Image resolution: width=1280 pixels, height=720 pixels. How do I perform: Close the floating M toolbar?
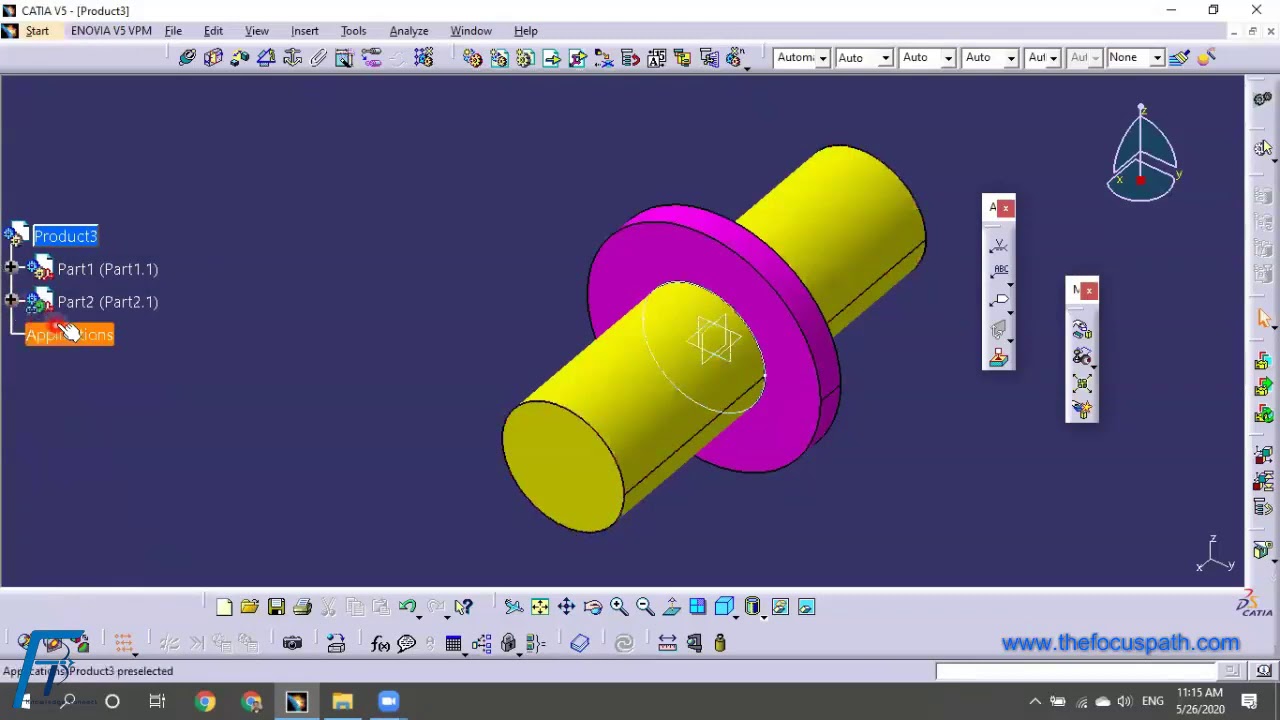point(1089,291)
